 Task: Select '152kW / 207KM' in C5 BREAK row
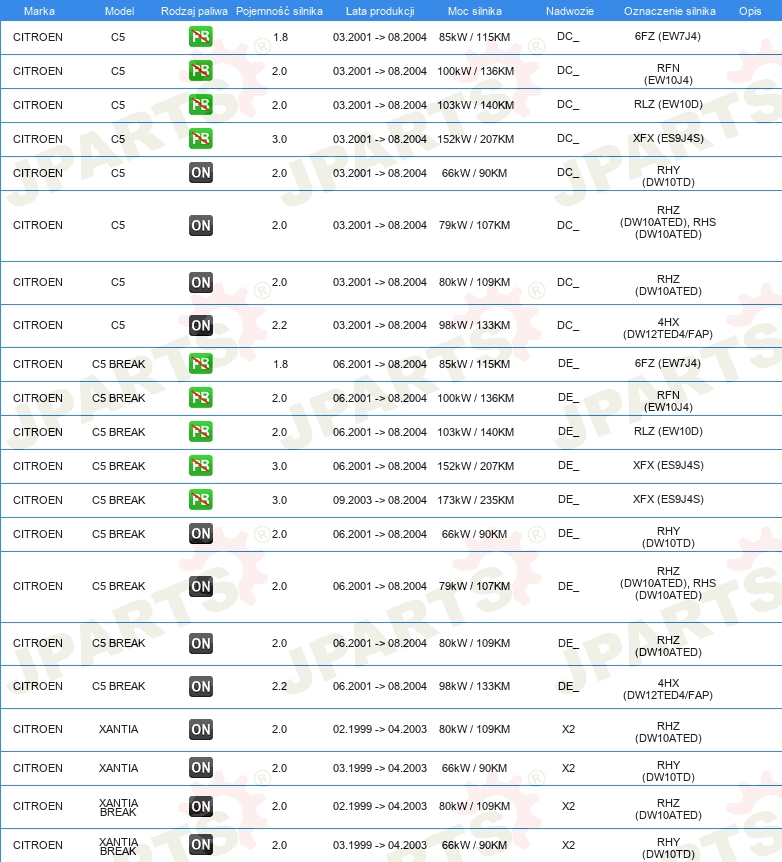[476, 466]
